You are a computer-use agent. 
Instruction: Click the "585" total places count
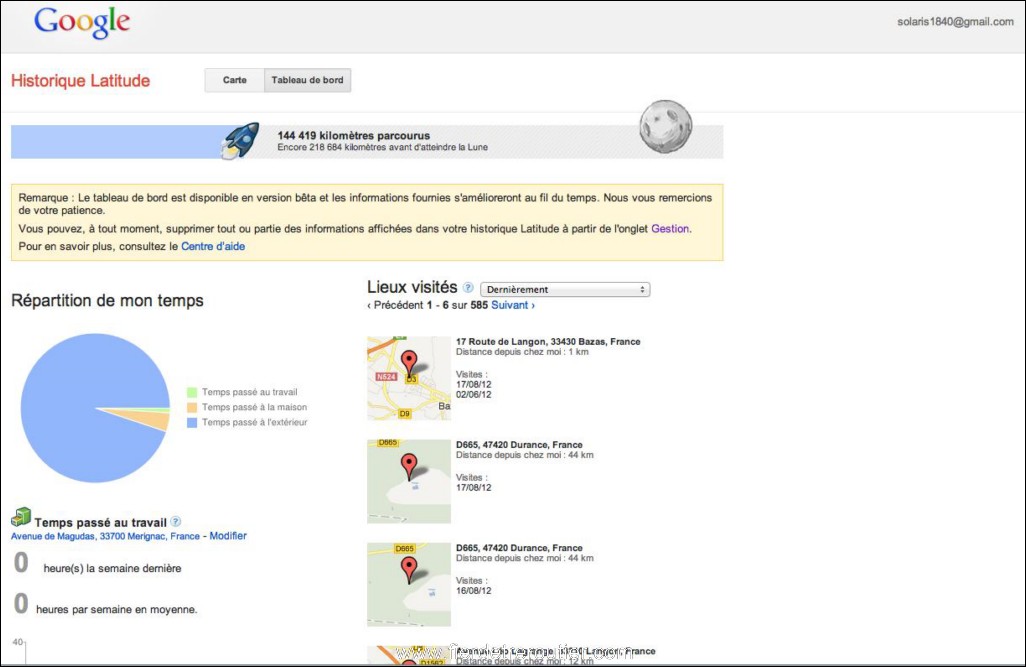[479, 305]
